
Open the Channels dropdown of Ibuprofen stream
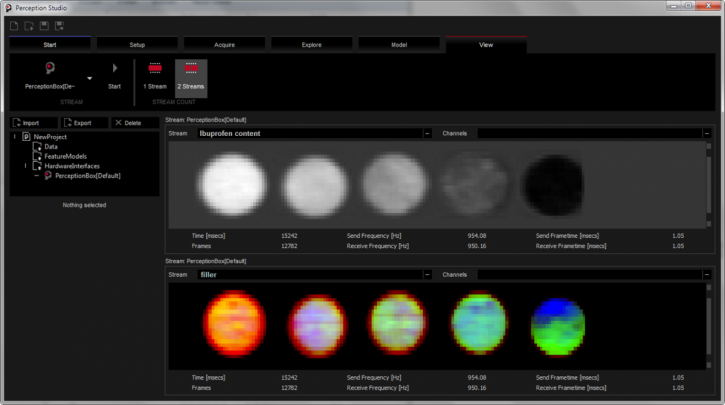point(707,134)
